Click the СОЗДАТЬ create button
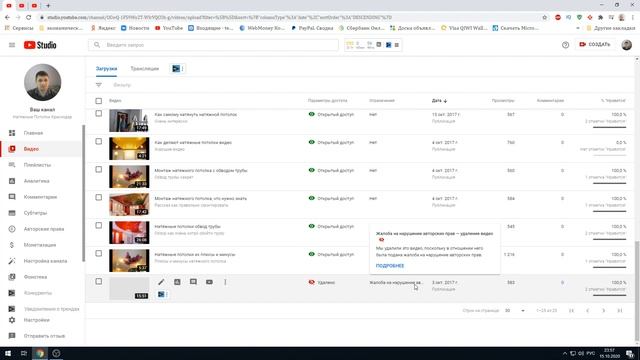Image resolution: width=640 pixels, height=360 pixels. click(595, 44)
